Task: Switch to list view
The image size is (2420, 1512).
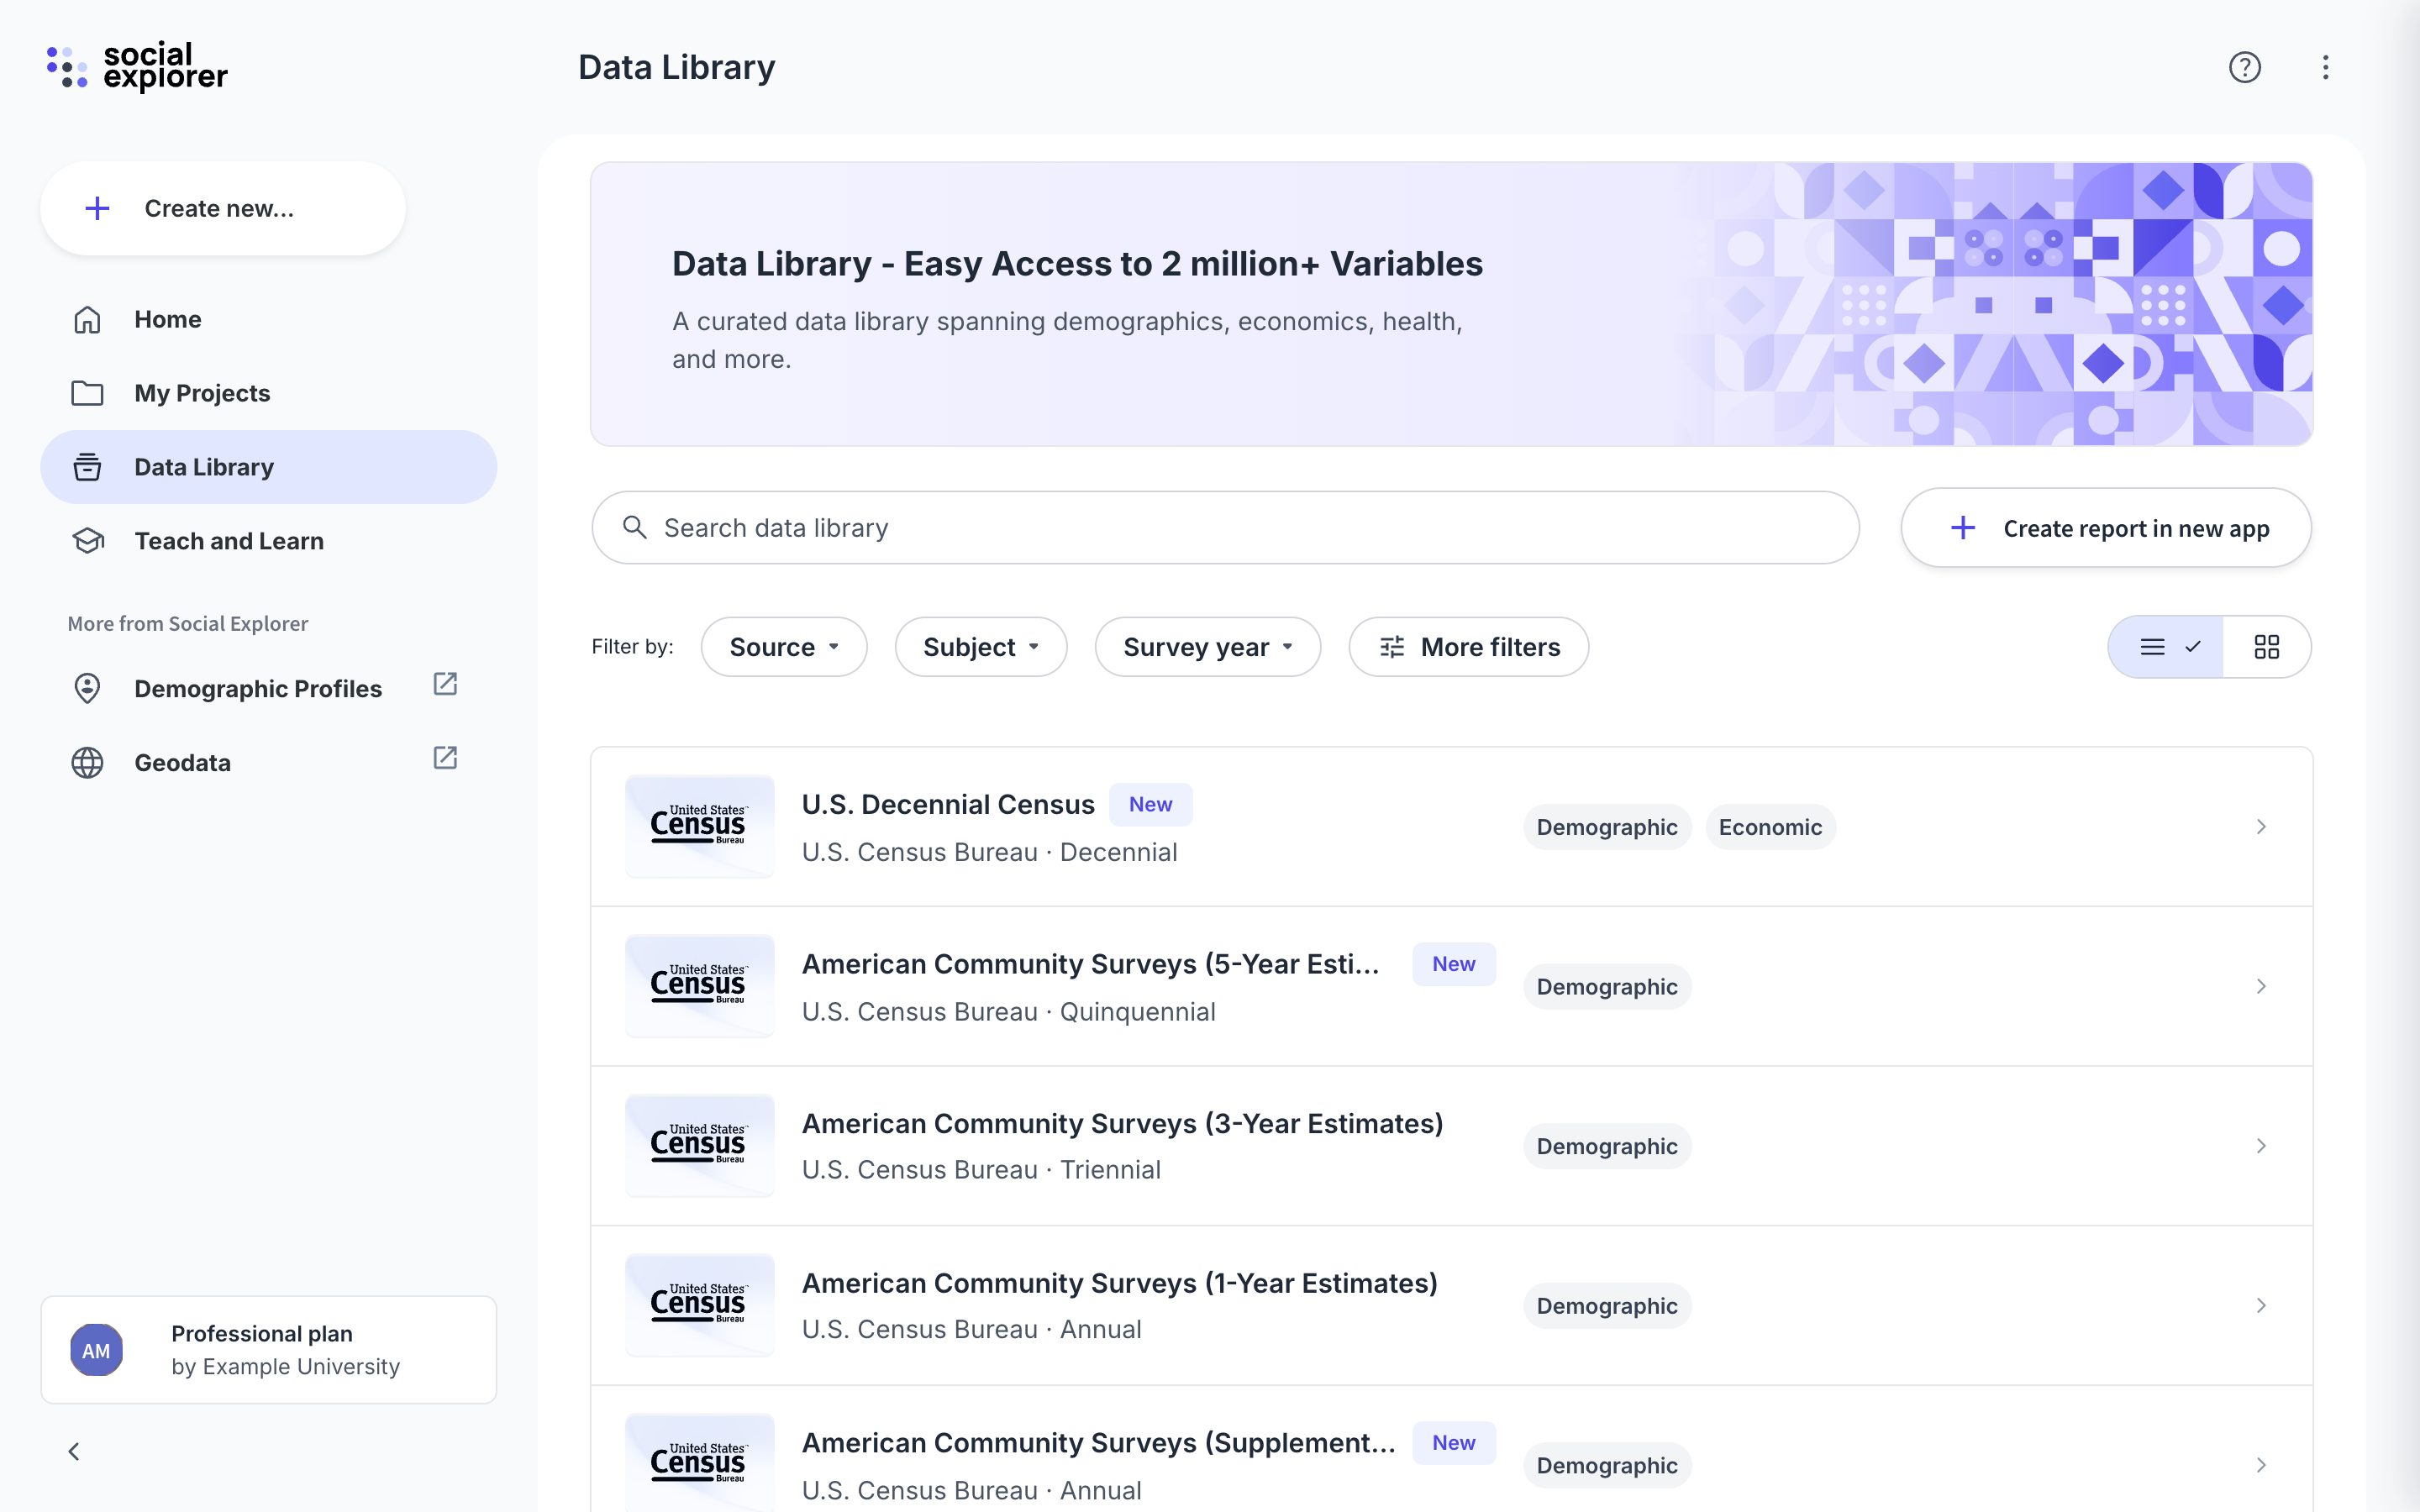Action: coord(2166,647)
